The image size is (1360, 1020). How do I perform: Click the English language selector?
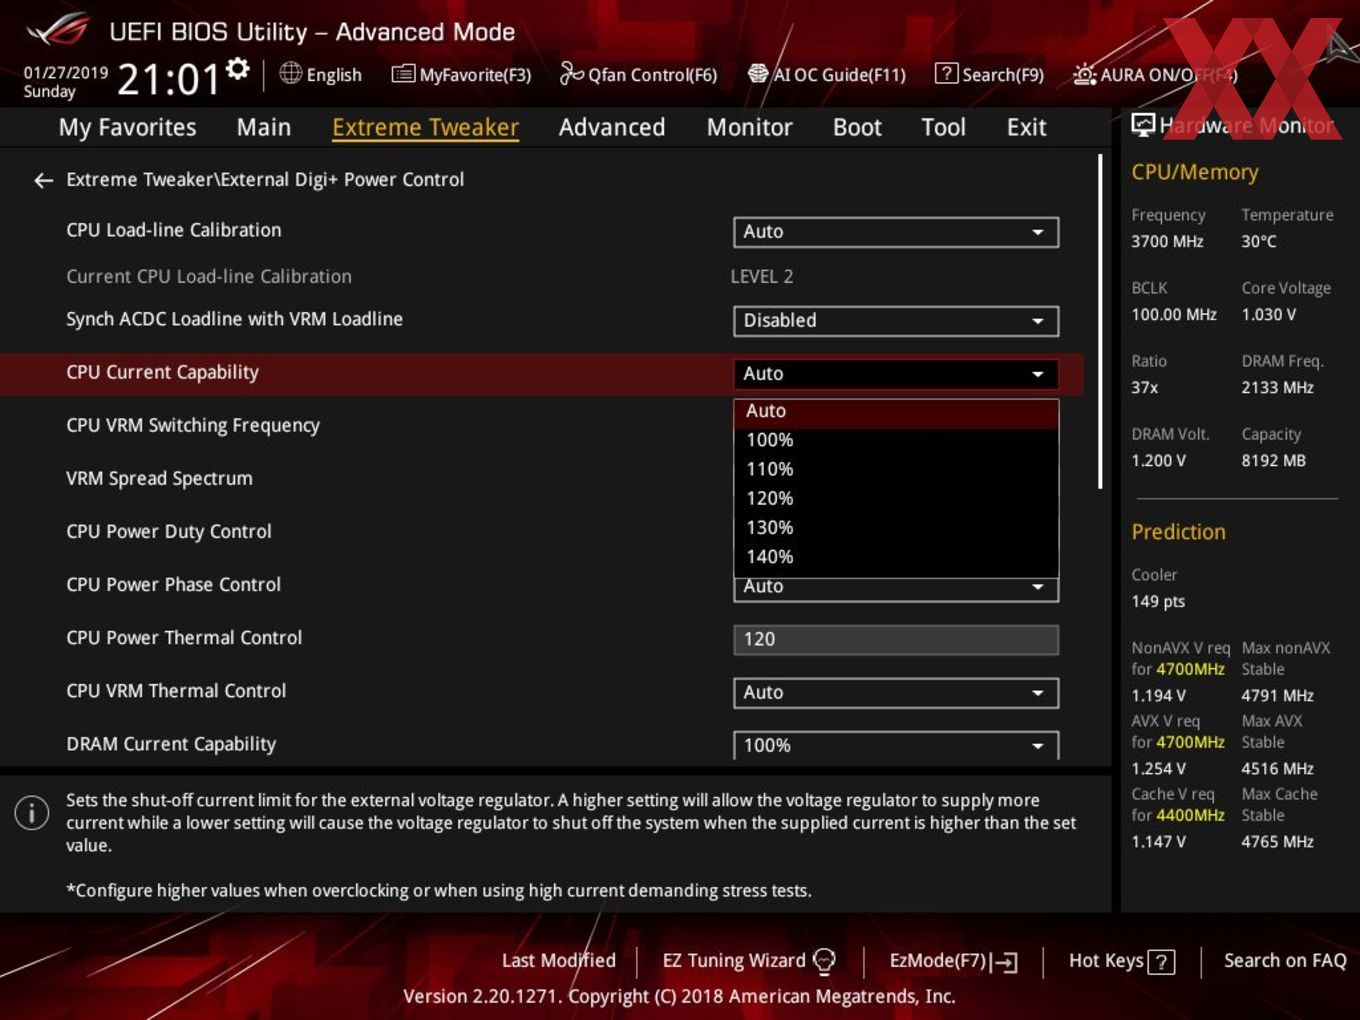pos(320,74)
